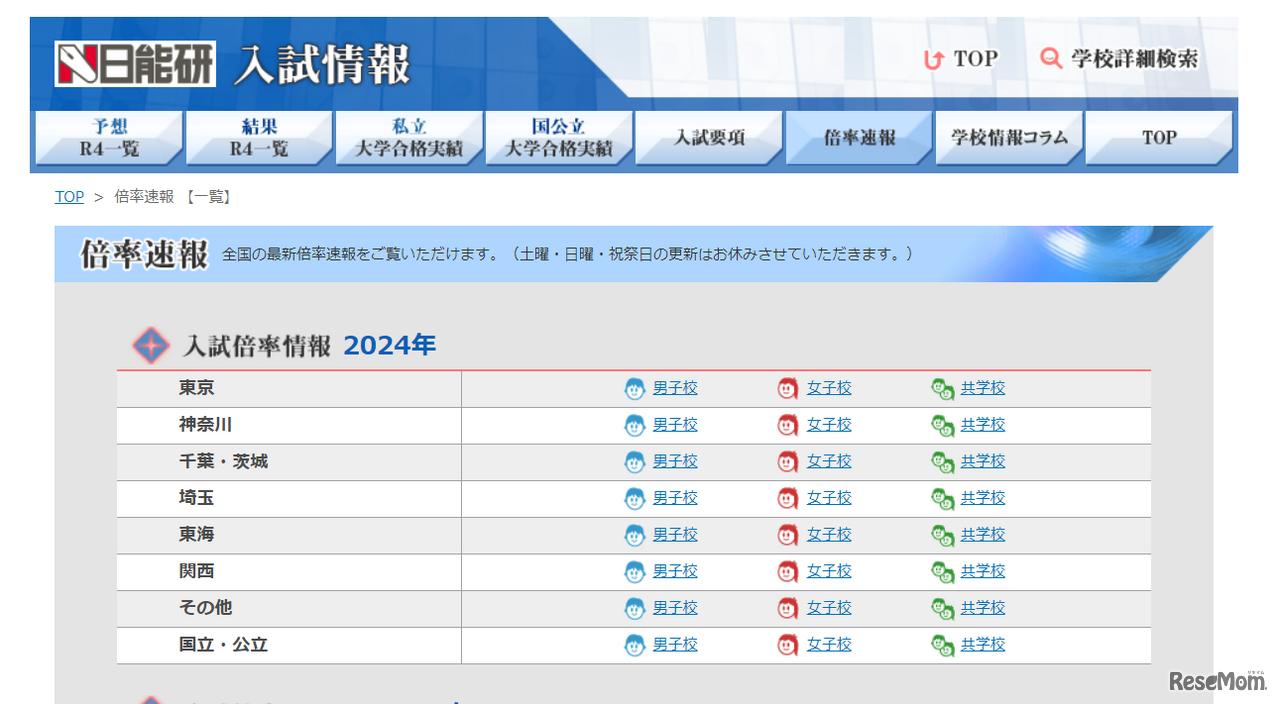Click the Nichinoken logo
The height and width of the screenshot is (704, 1280).
pyautogui.click(x=135, y=65)
